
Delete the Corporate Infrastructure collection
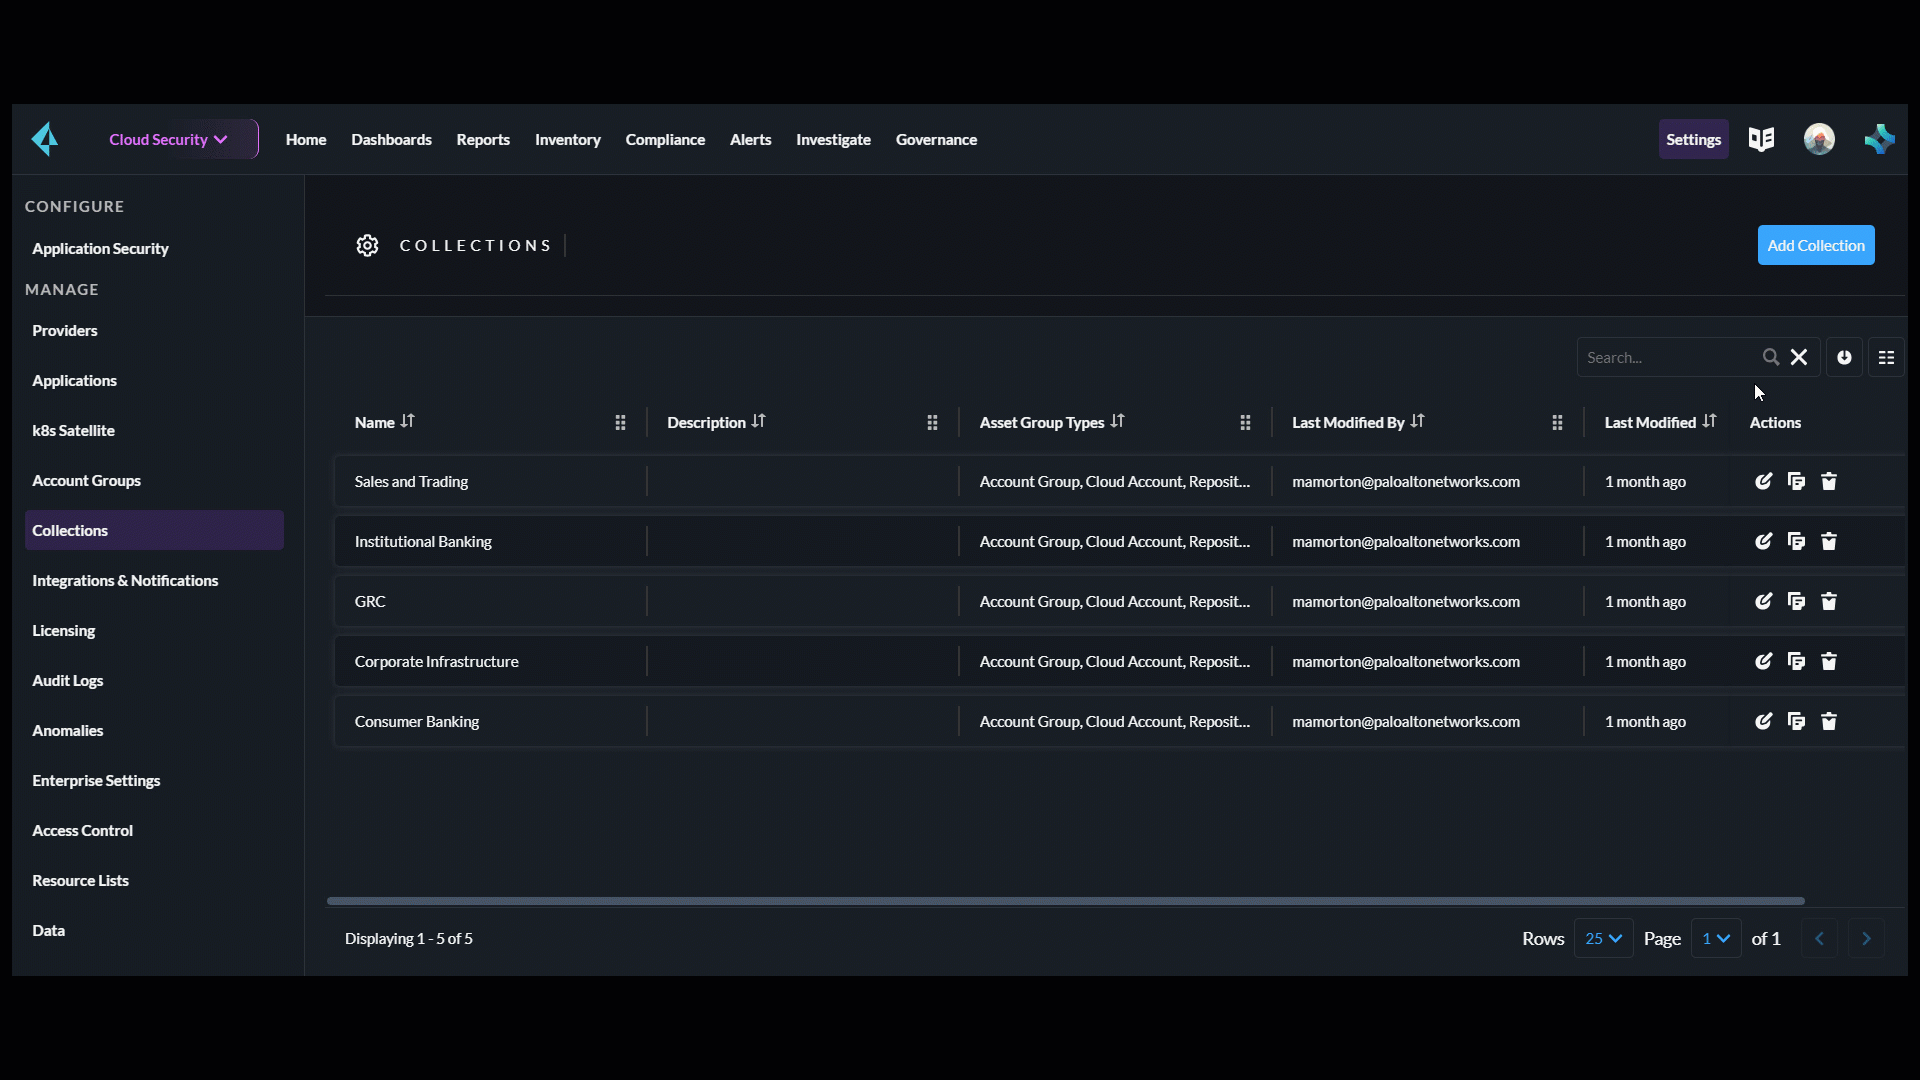(1829, 661)
